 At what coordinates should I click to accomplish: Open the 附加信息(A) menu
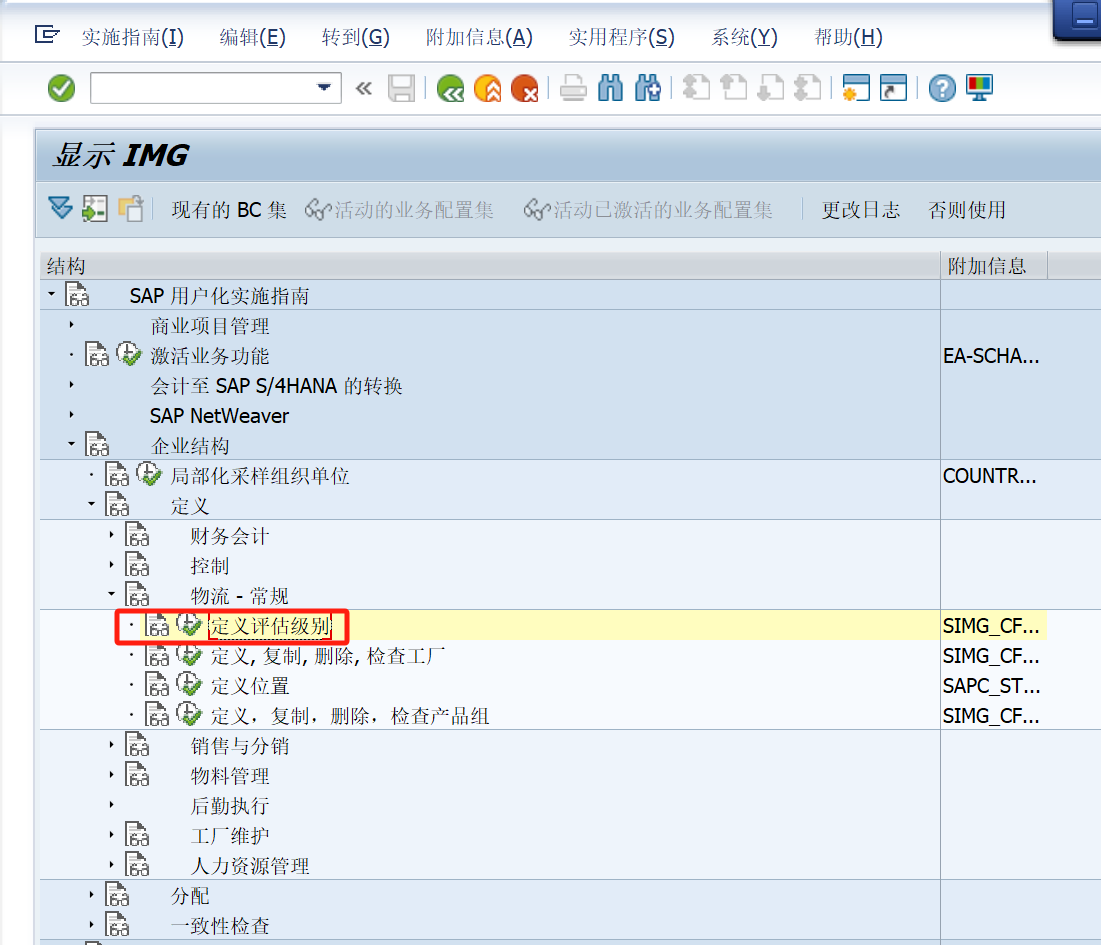coord(480,37)
